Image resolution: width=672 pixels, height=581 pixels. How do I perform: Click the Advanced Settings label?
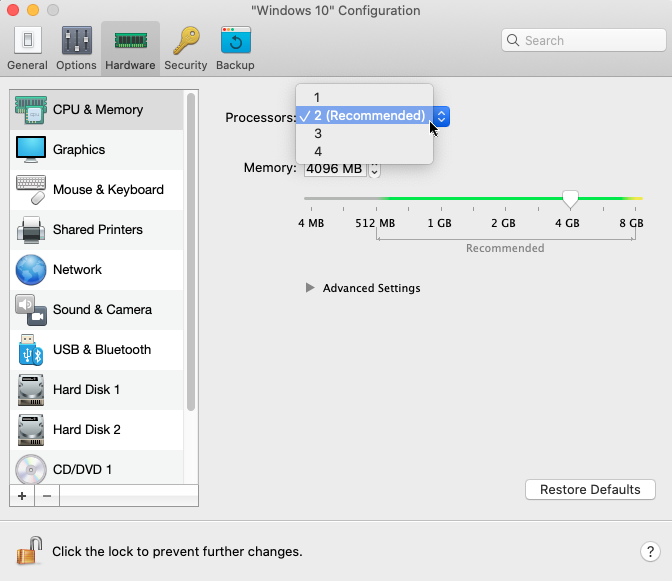(372, 288)
